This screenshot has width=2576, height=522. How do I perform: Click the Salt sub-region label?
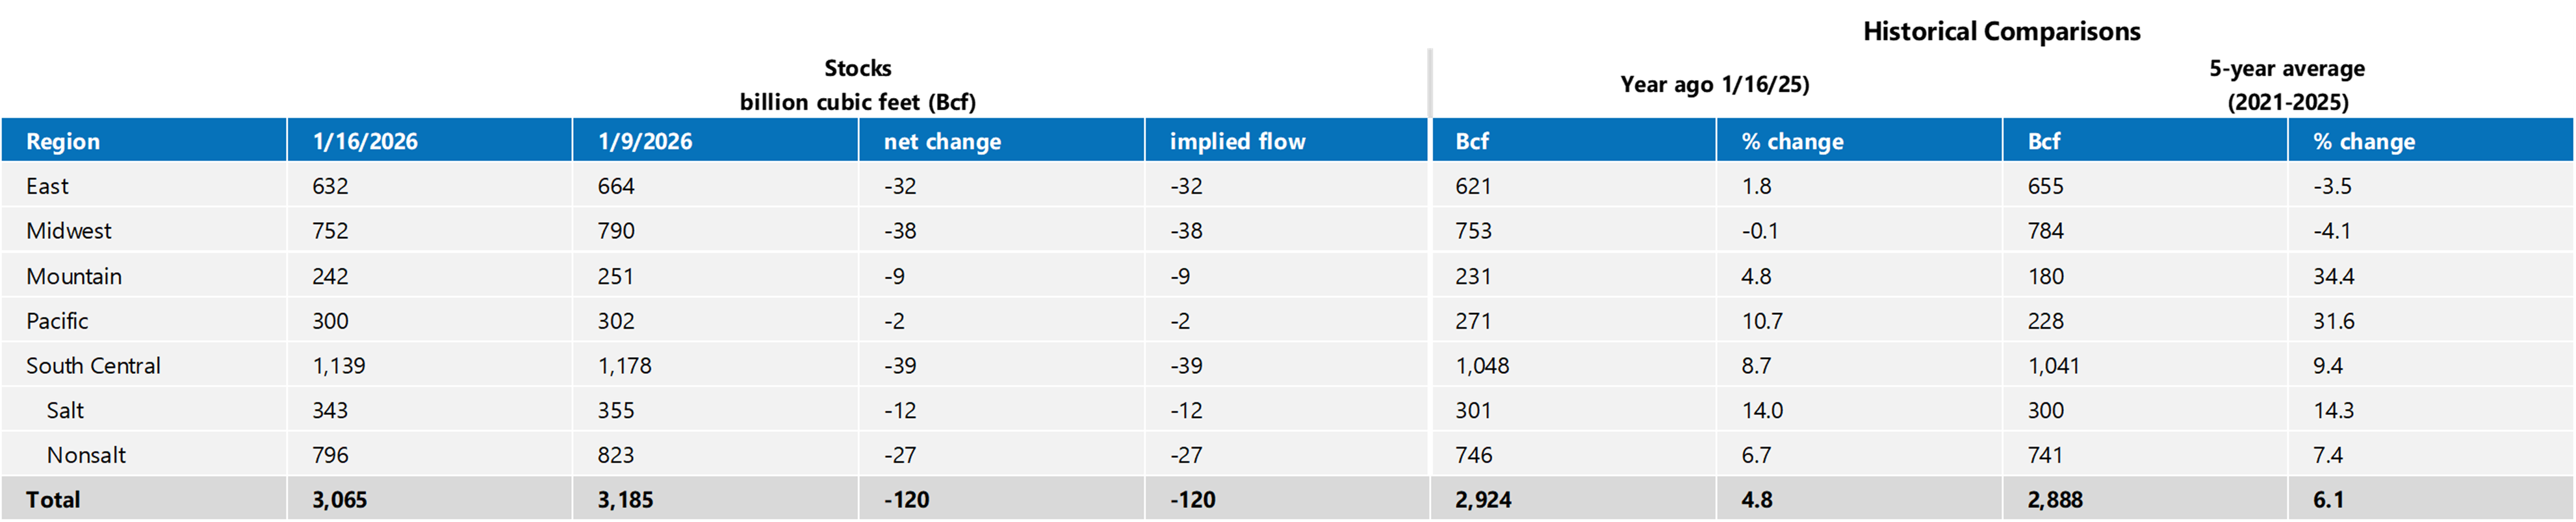(x=65, y=410)
